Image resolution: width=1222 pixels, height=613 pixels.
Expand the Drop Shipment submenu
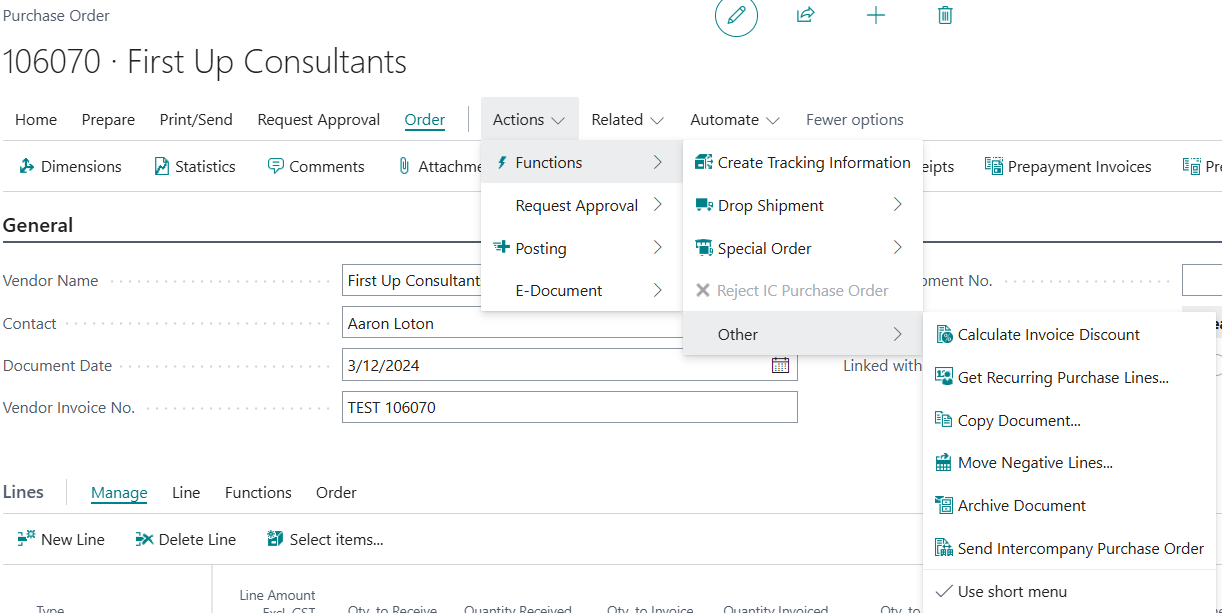pos(802,205)
